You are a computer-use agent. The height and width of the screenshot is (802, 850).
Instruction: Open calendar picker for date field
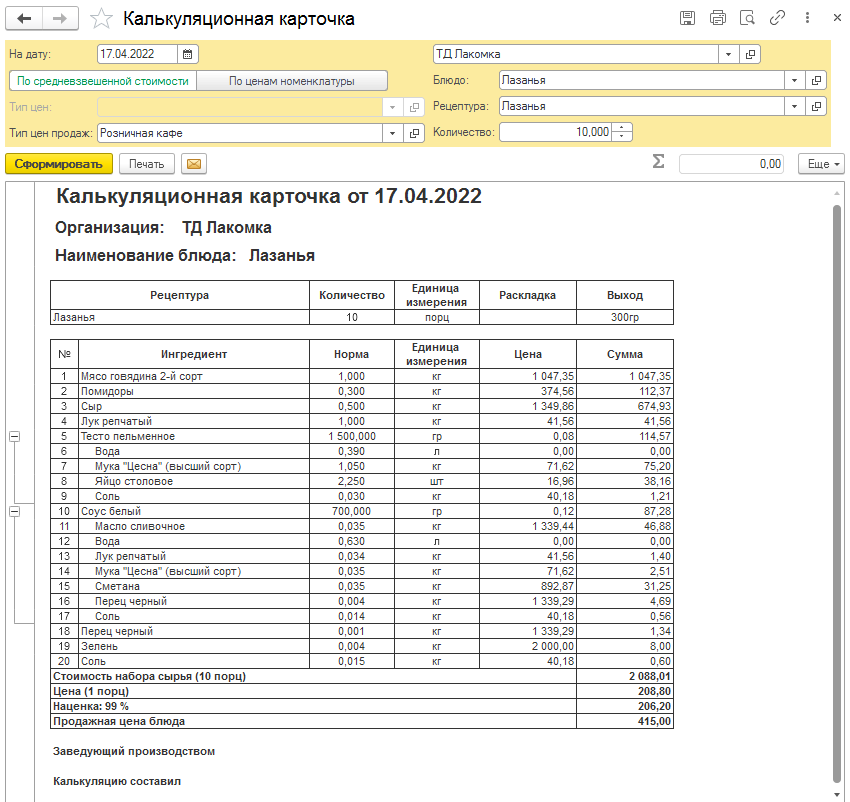[188, 54]
